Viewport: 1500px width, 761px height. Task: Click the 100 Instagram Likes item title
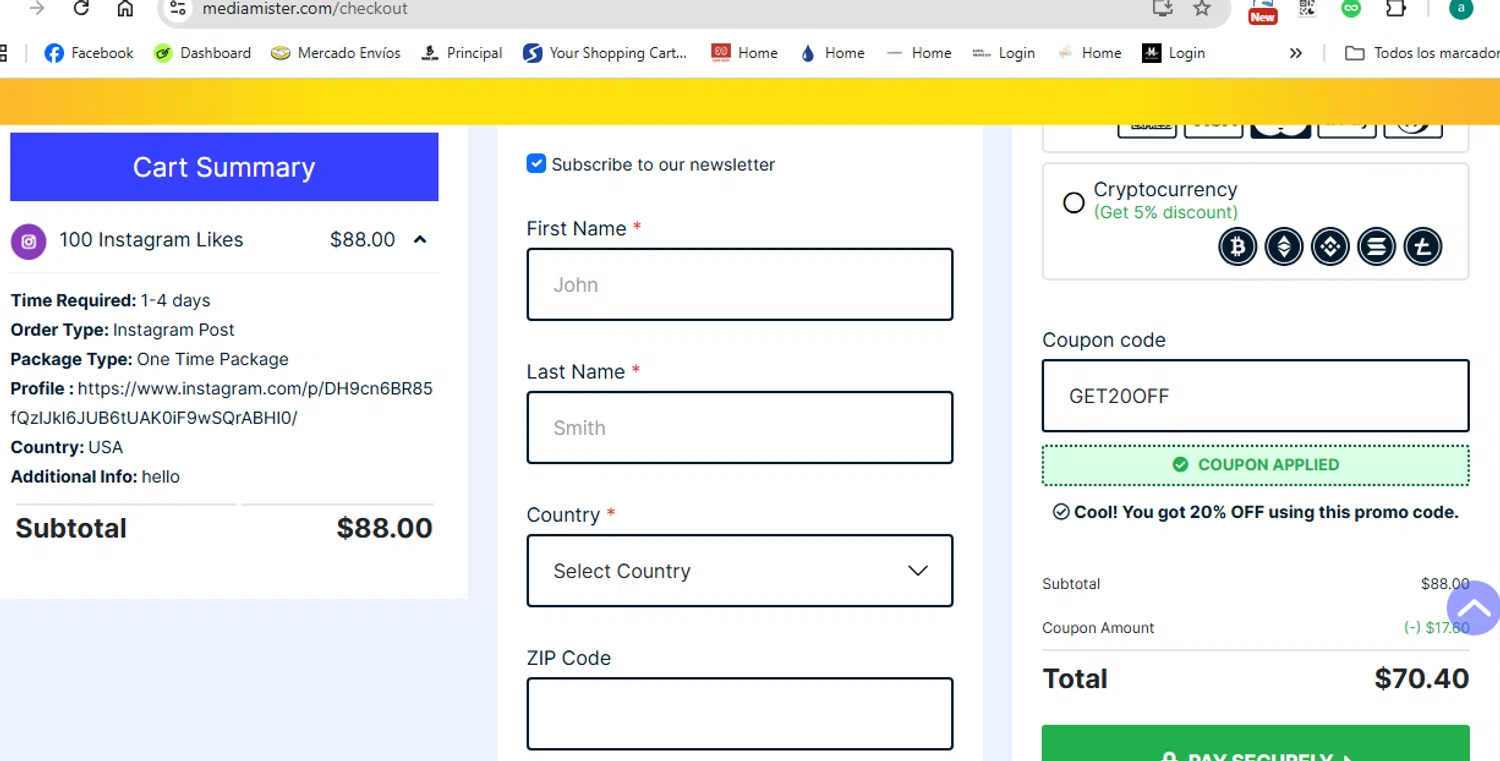tap(151, 239)
